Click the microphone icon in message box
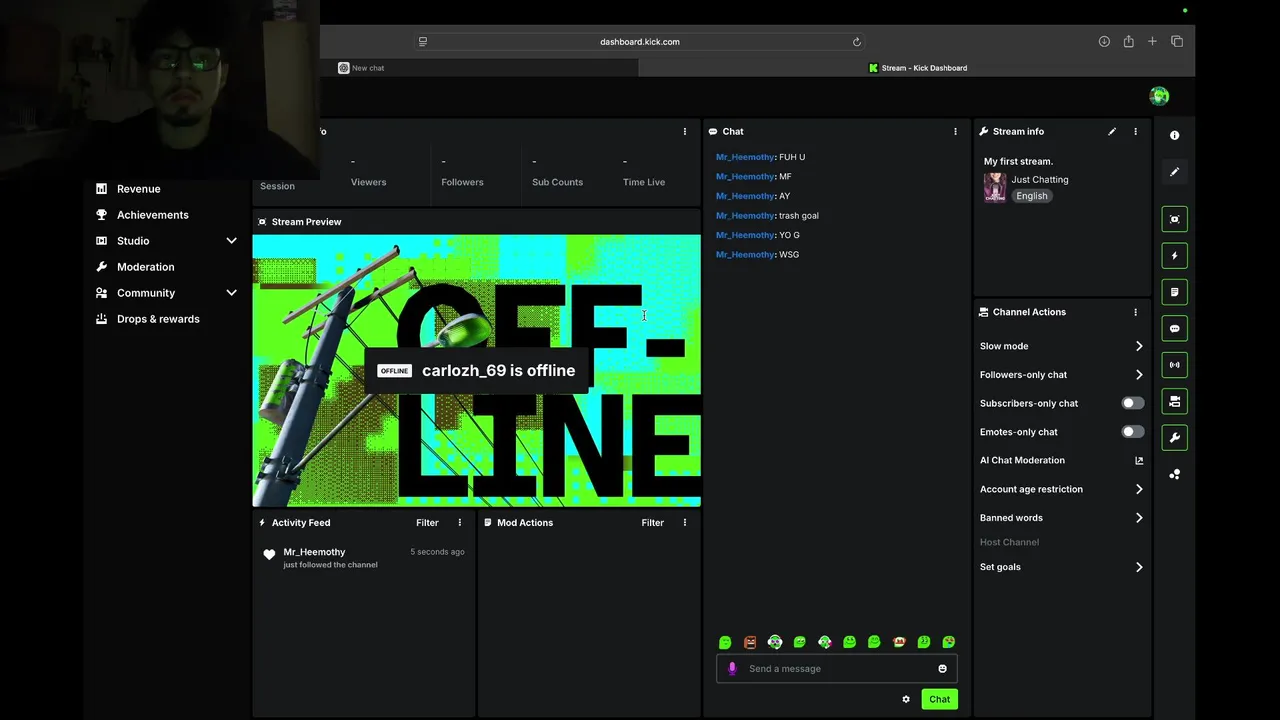This screenshot has width=1280, height=720. point(732,669)
